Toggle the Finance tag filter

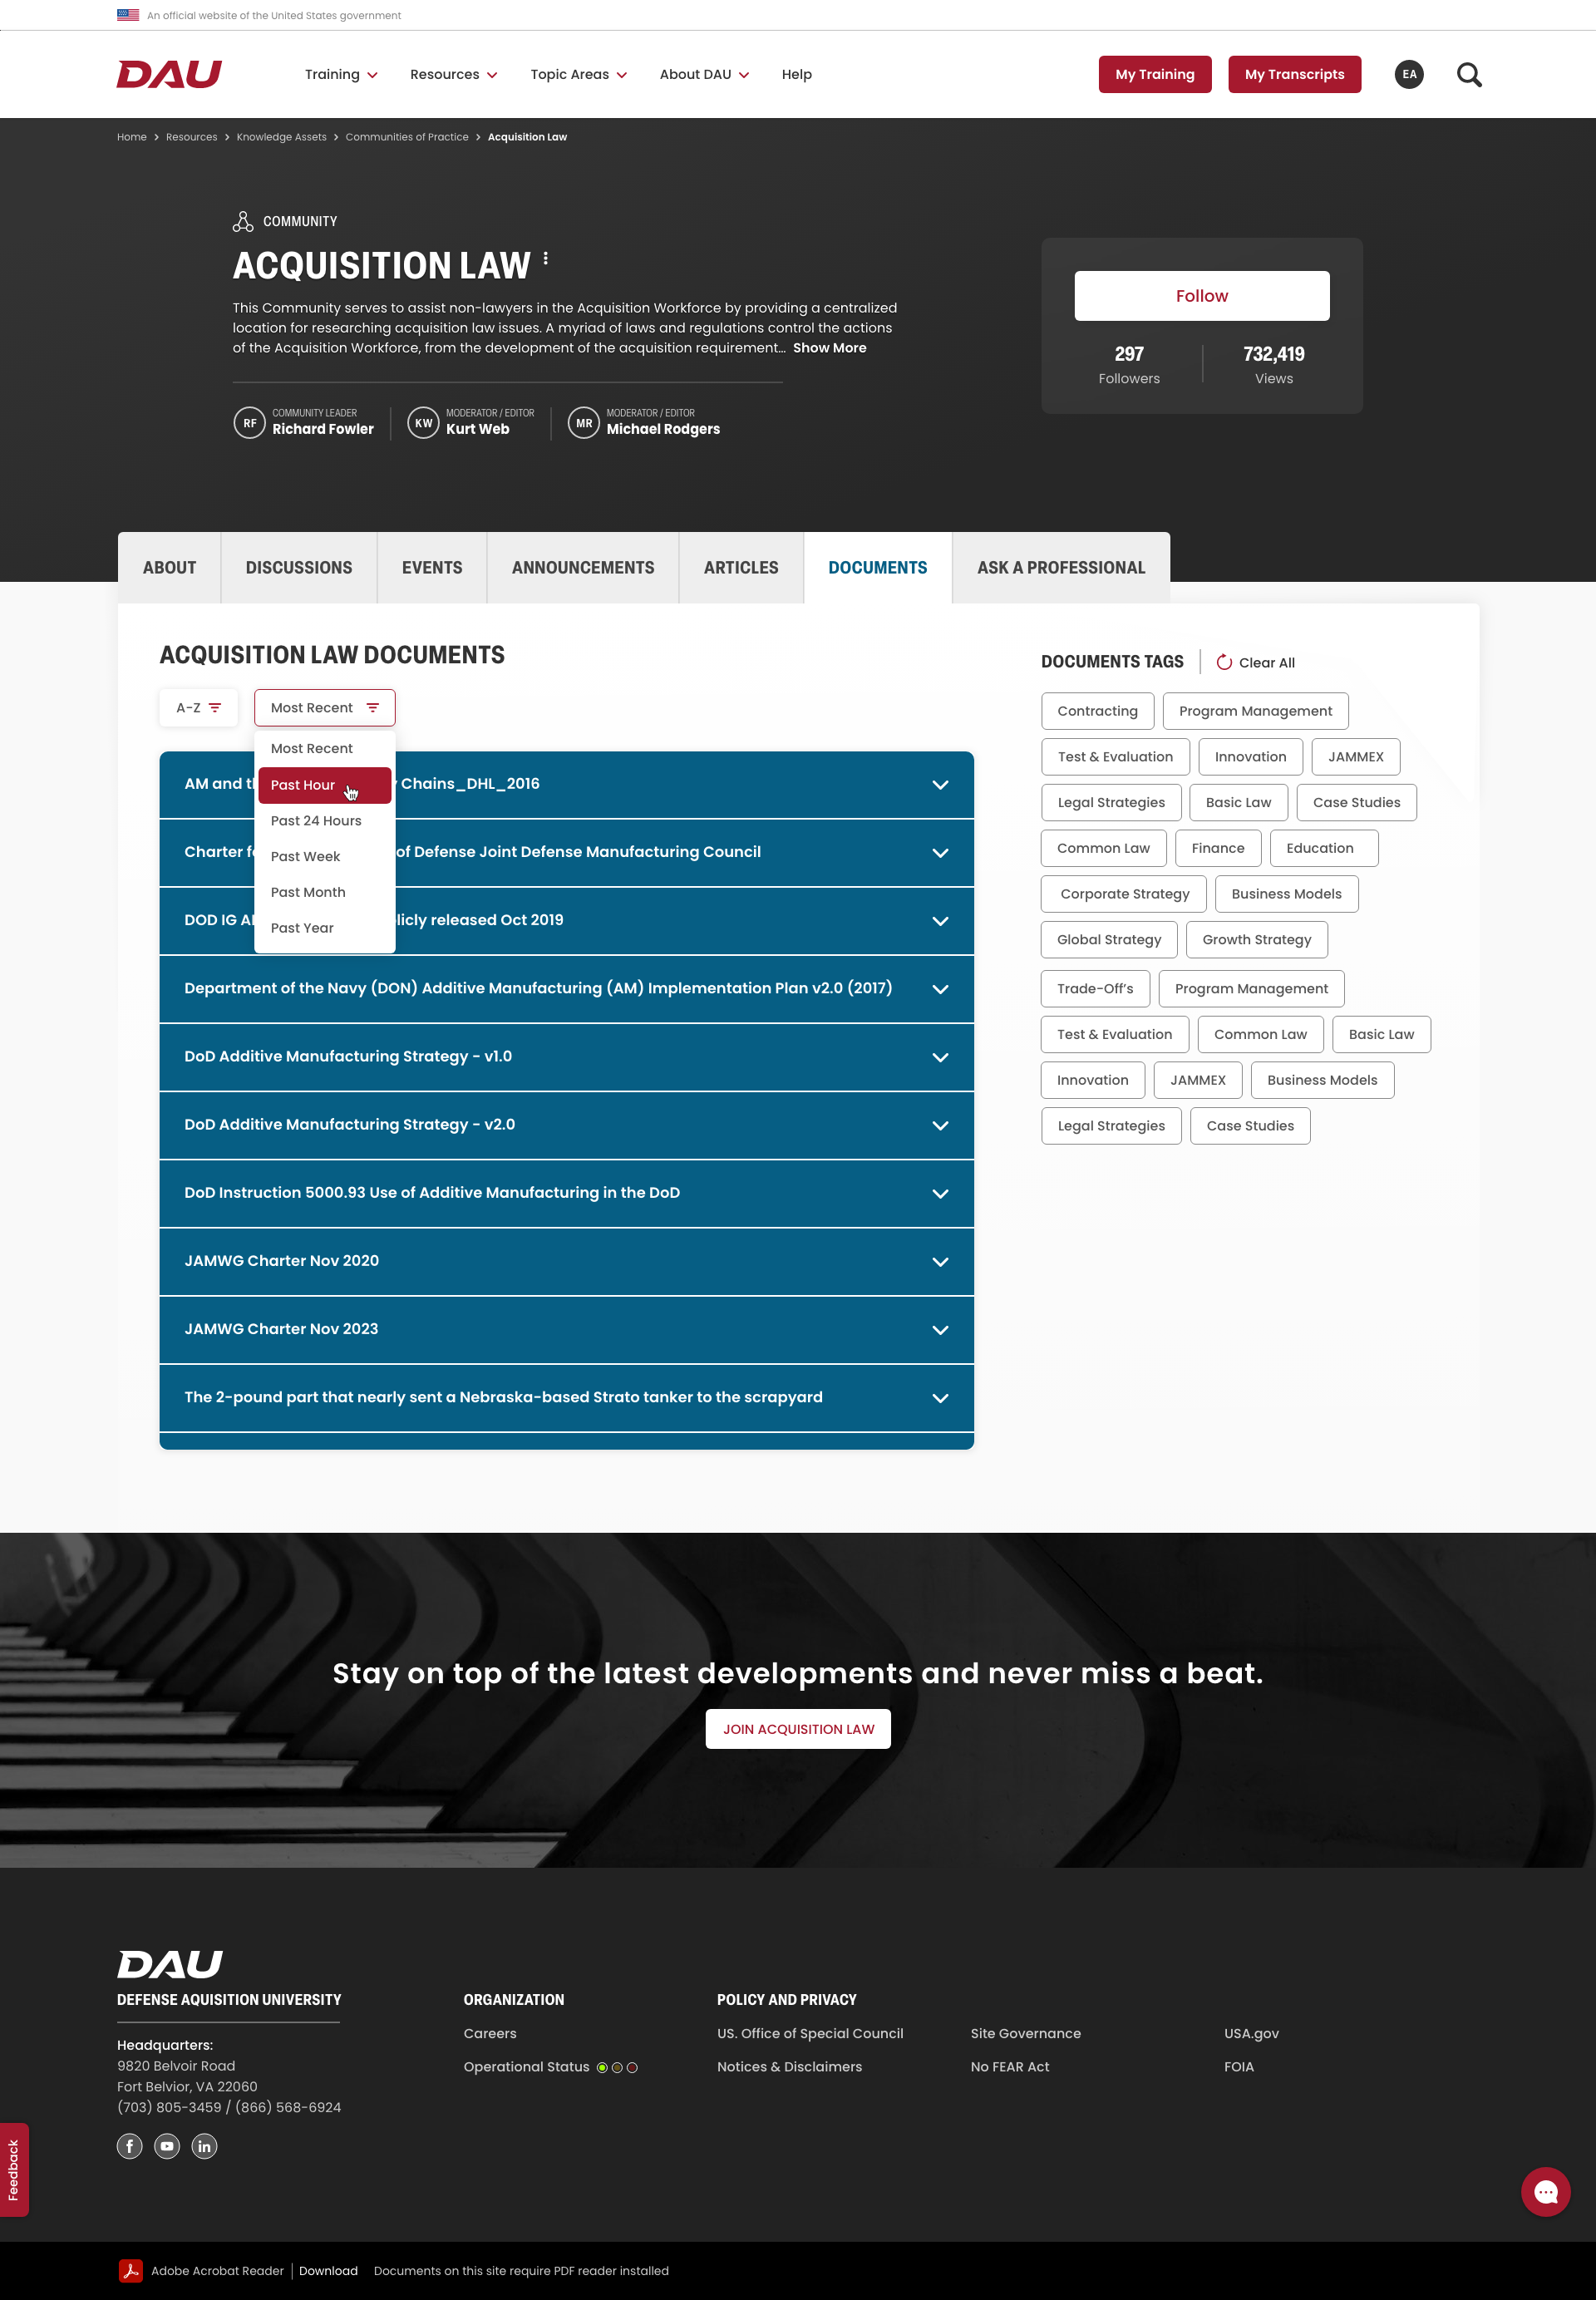(x=1217, y=848)
